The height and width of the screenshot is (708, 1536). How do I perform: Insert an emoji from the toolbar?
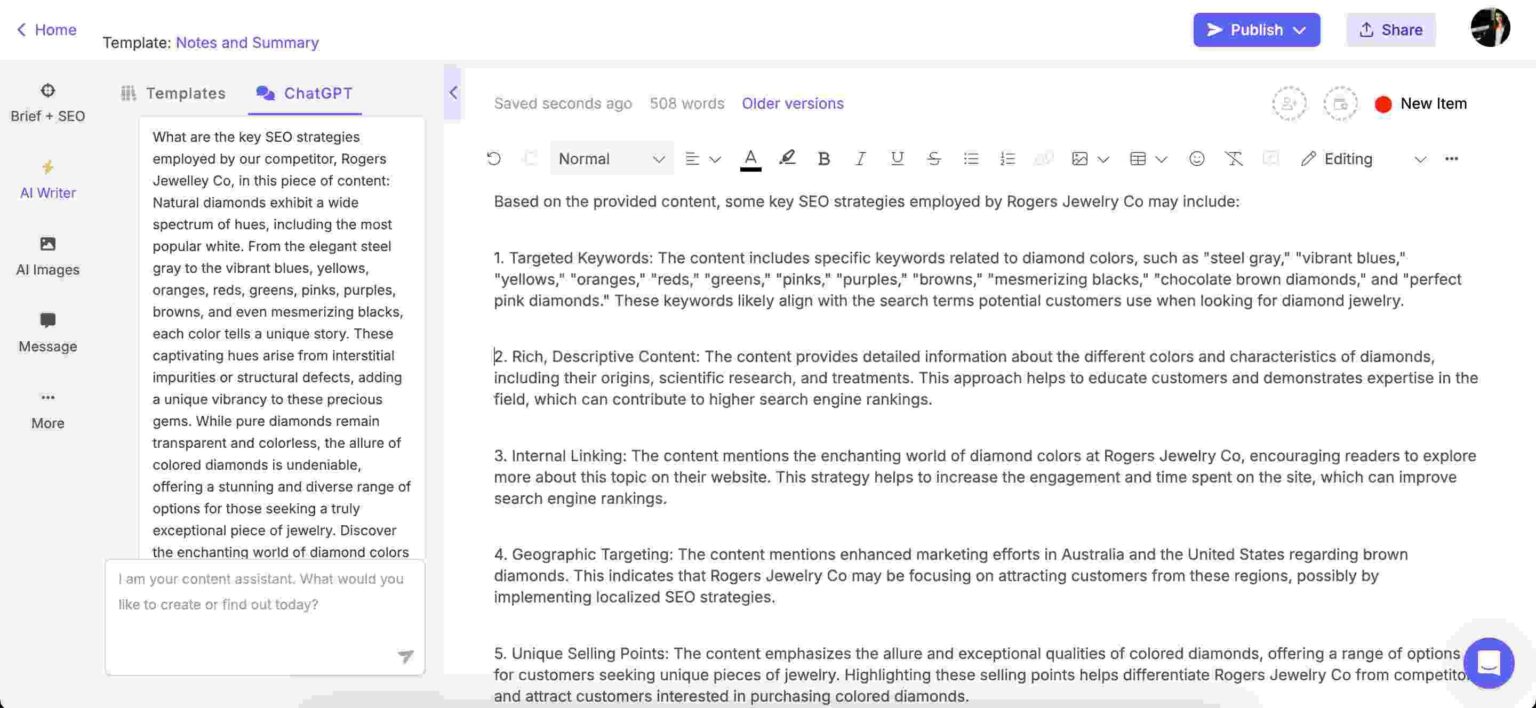1197,159
